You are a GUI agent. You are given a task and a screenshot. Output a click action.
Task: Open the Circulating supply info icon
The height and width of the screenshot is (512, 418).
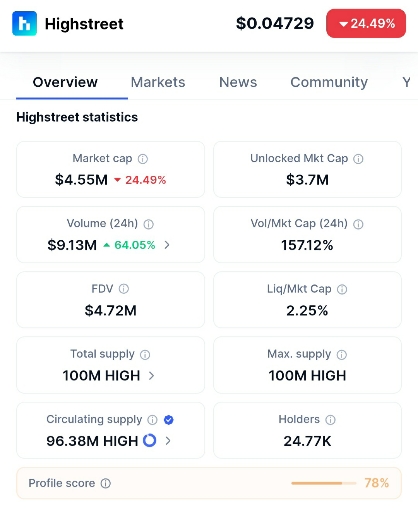pyautogui.click(x=152, y=420)
